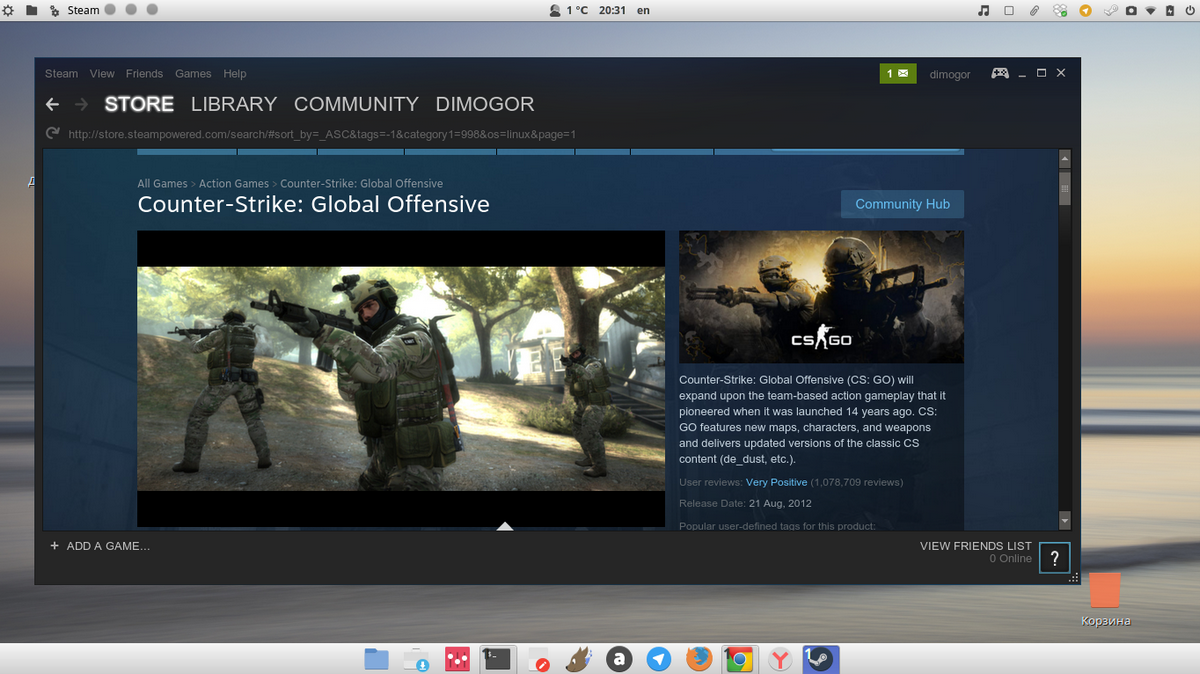This screenshot has height=674, width=1200.
Task: Open Yandex Browser from the dock
Action: pyautogui.click(x=780, y=659)
